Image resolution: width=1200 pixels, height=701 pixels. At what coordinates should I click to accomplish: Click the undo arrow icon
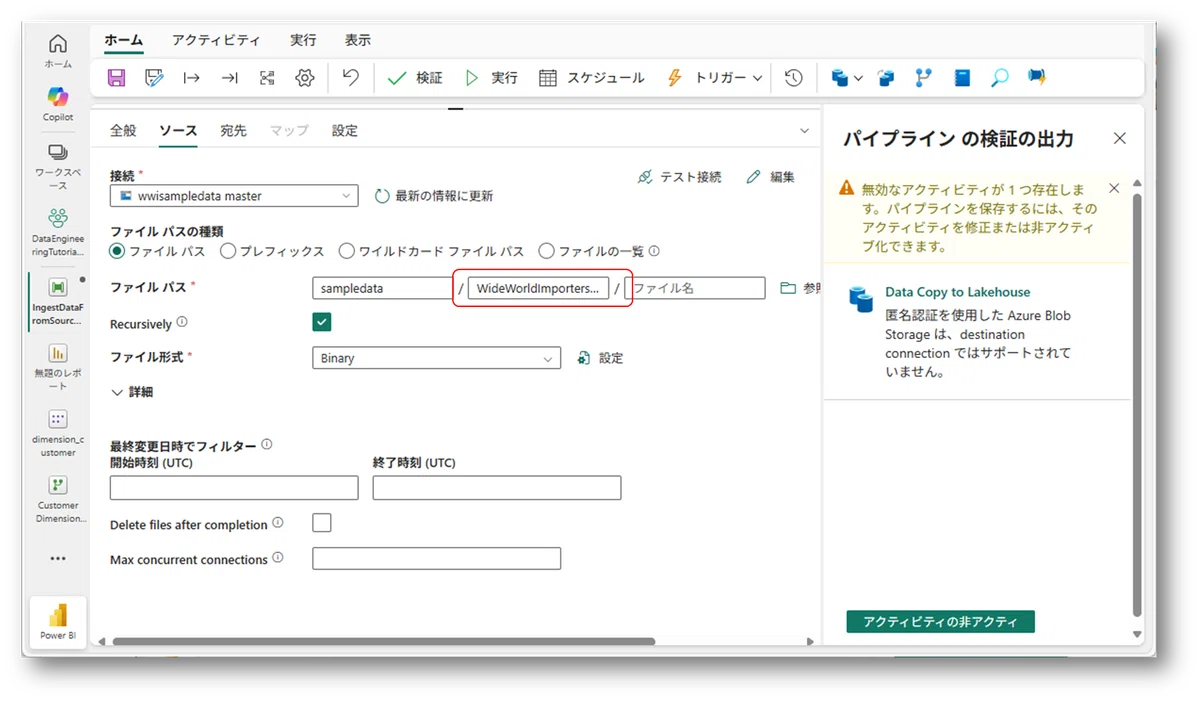click(x=350, y=77)
